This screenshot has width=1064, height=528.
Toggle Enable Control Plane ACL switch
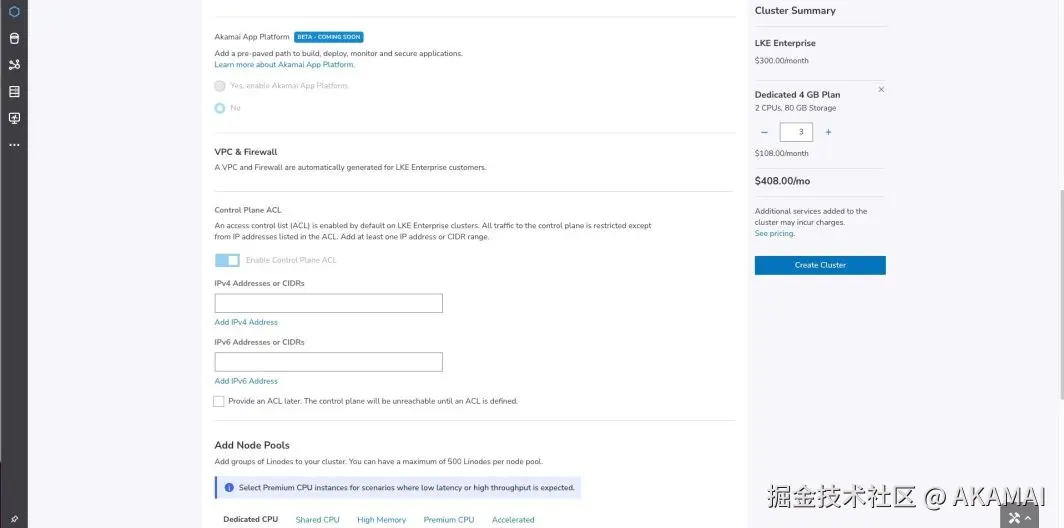[227, 260]
